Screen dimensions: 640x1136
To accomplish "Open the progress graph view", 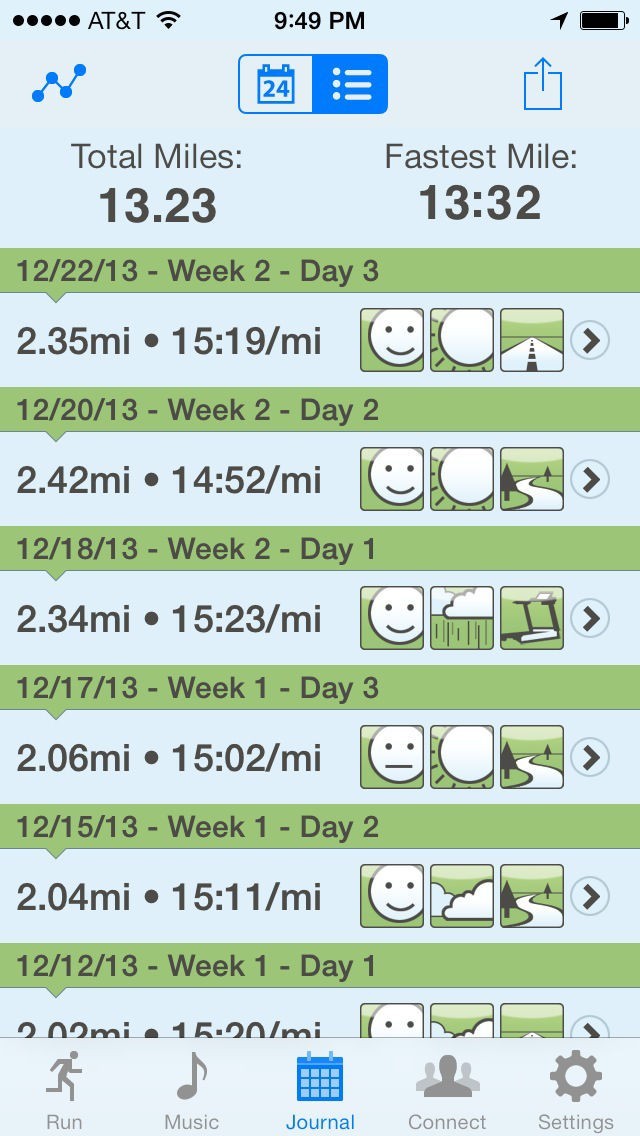I will tap(59, 84).
